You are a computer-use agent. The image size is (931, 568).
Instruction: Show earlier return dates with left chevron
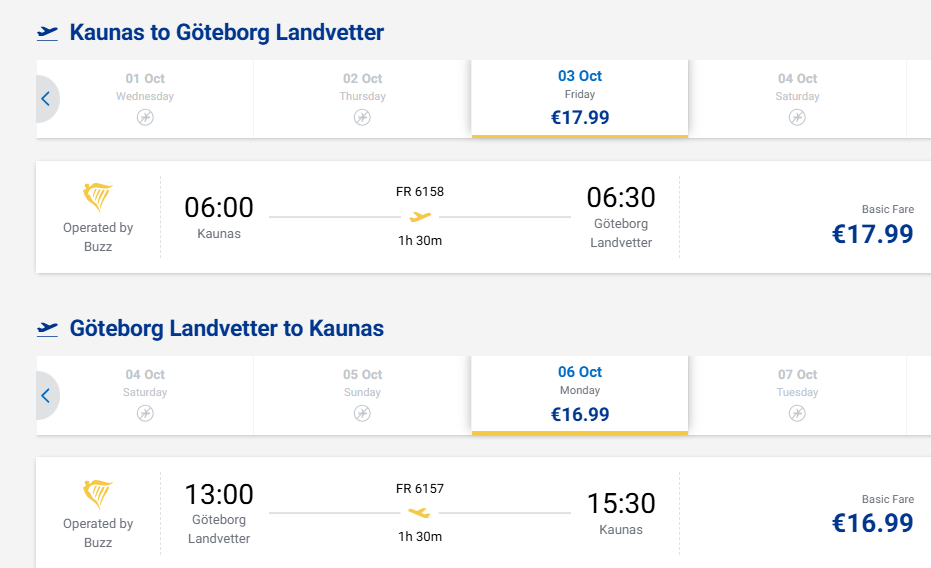pos(47,395)
